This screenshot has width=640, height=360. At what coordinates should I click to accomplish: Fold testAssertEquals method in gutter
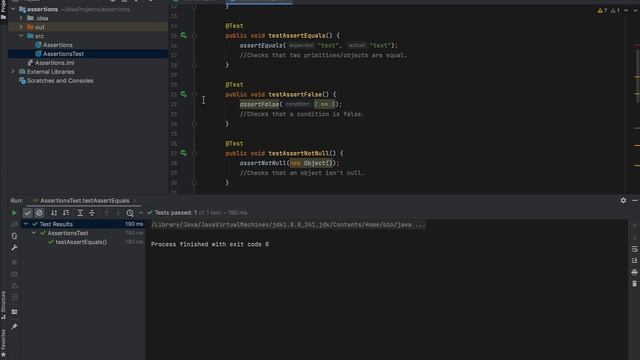tap(194, 36)
